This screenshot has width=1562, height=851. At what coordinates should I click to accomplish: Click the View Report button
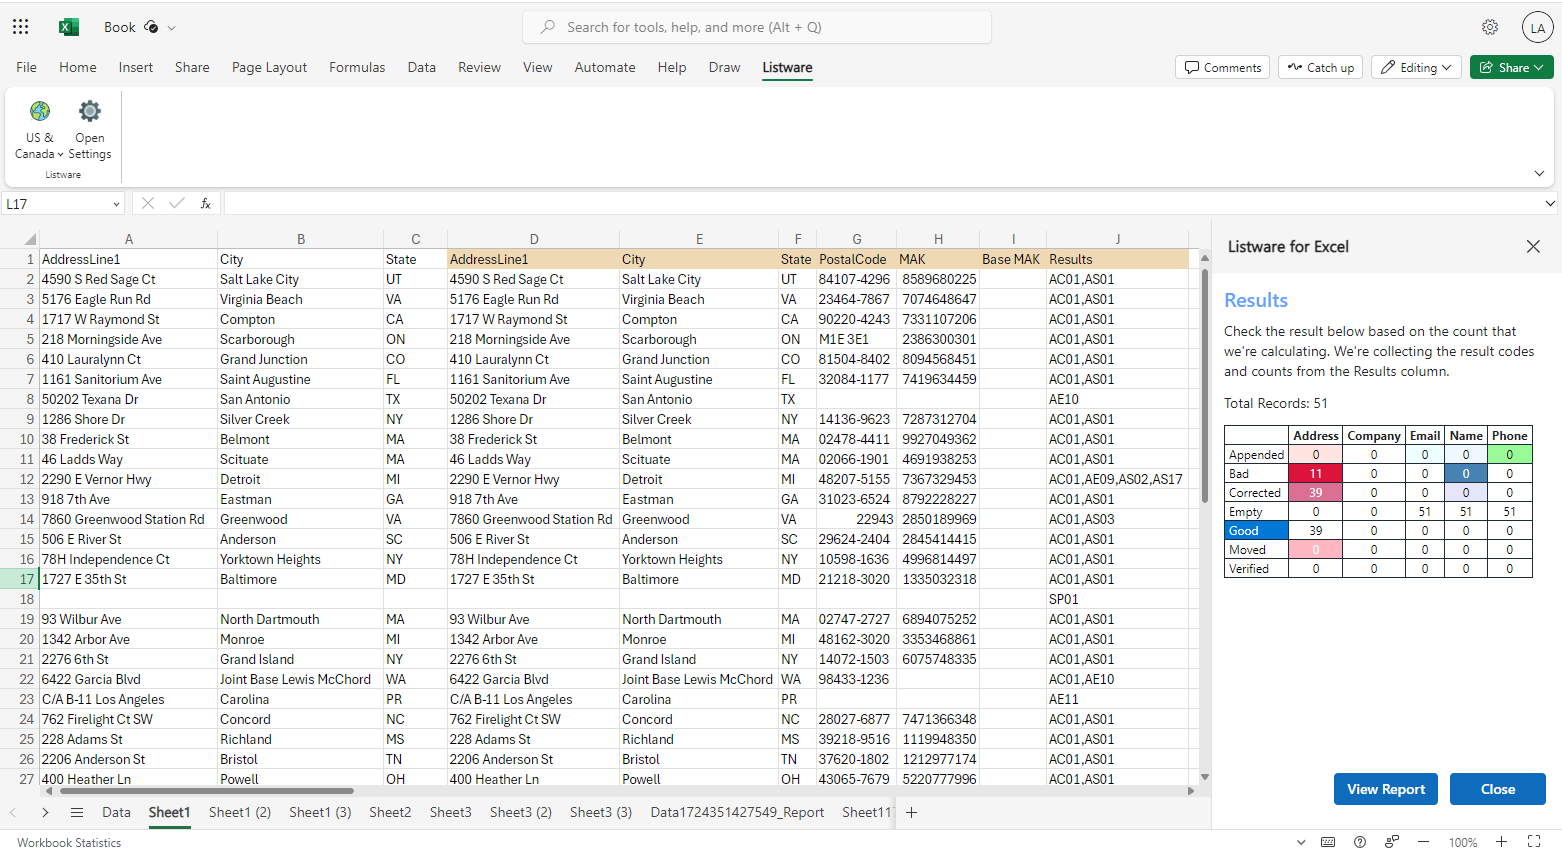pos(1386,789)
